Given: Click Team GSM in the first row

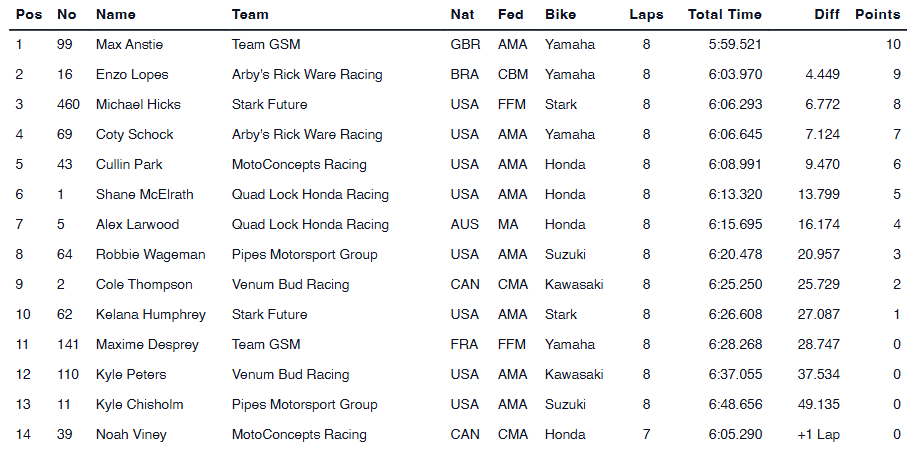Looking at the screenshot, I should pos(265,45).
